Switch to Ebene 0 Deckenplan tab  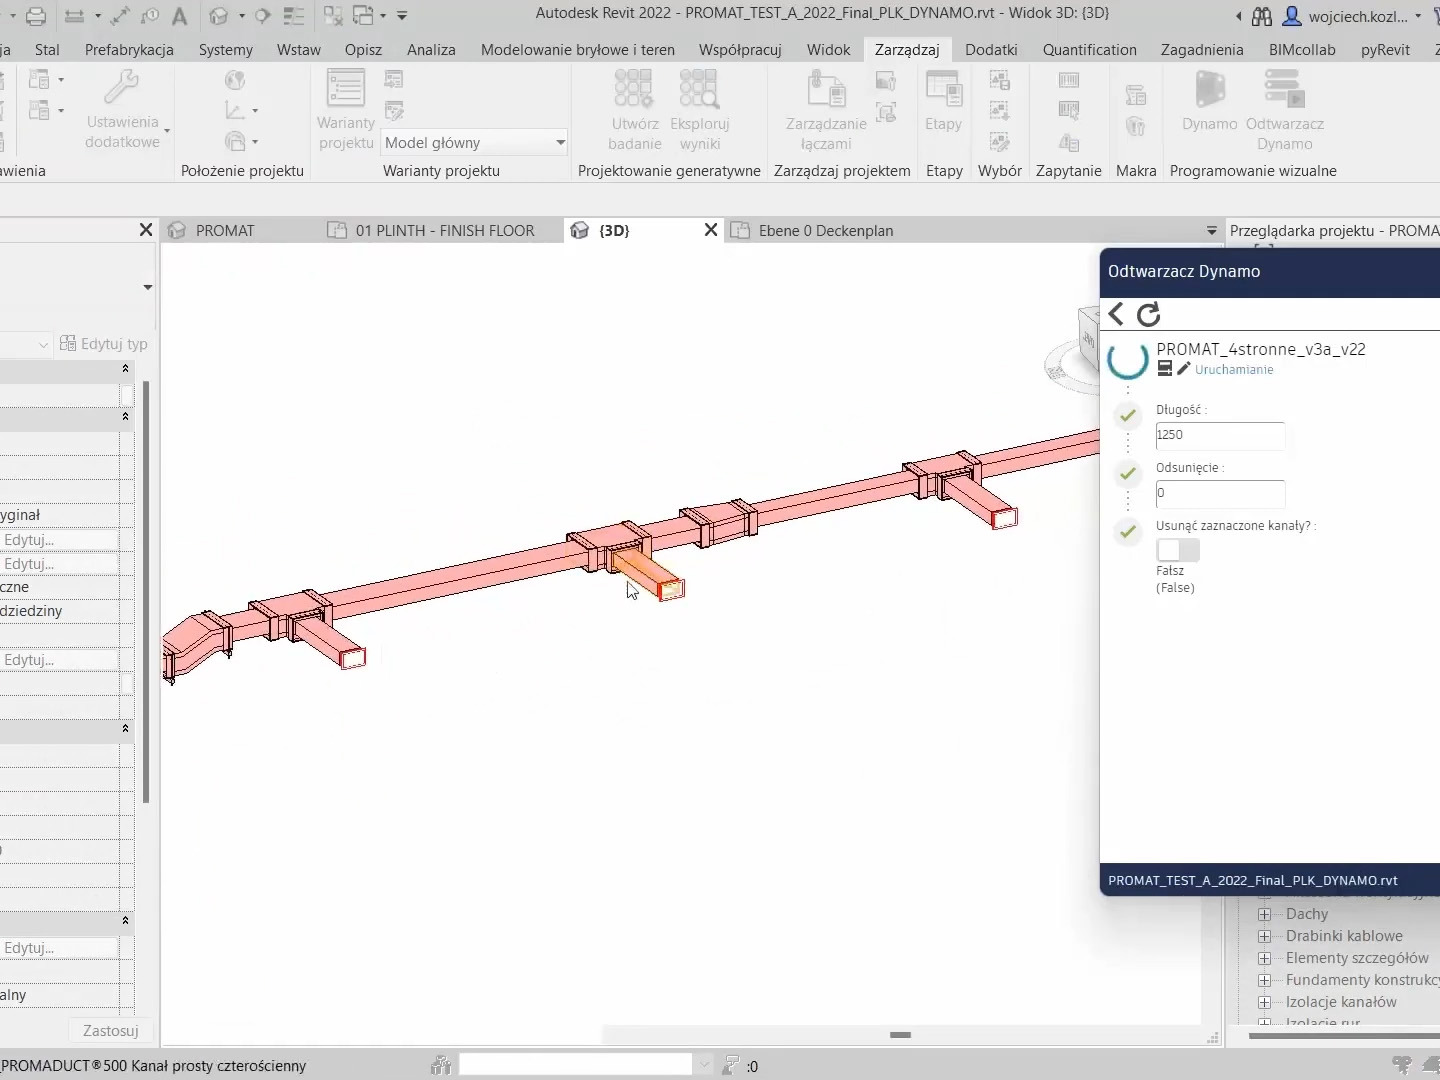tap(826, 231)
